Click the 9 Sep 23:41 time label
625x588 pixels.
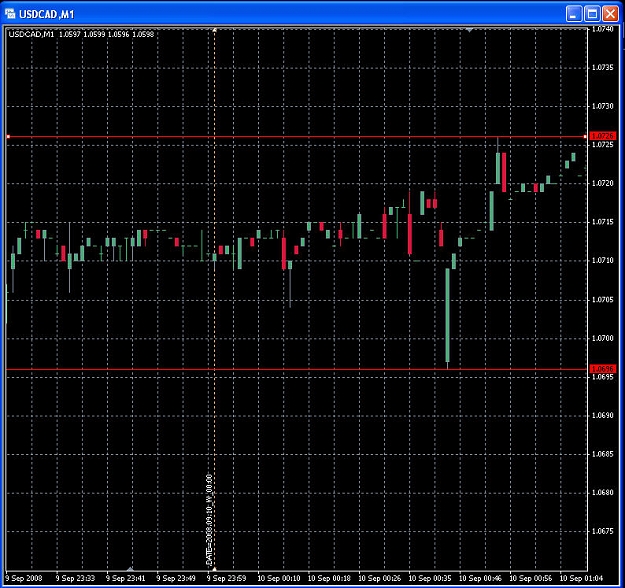coord(126,578)
